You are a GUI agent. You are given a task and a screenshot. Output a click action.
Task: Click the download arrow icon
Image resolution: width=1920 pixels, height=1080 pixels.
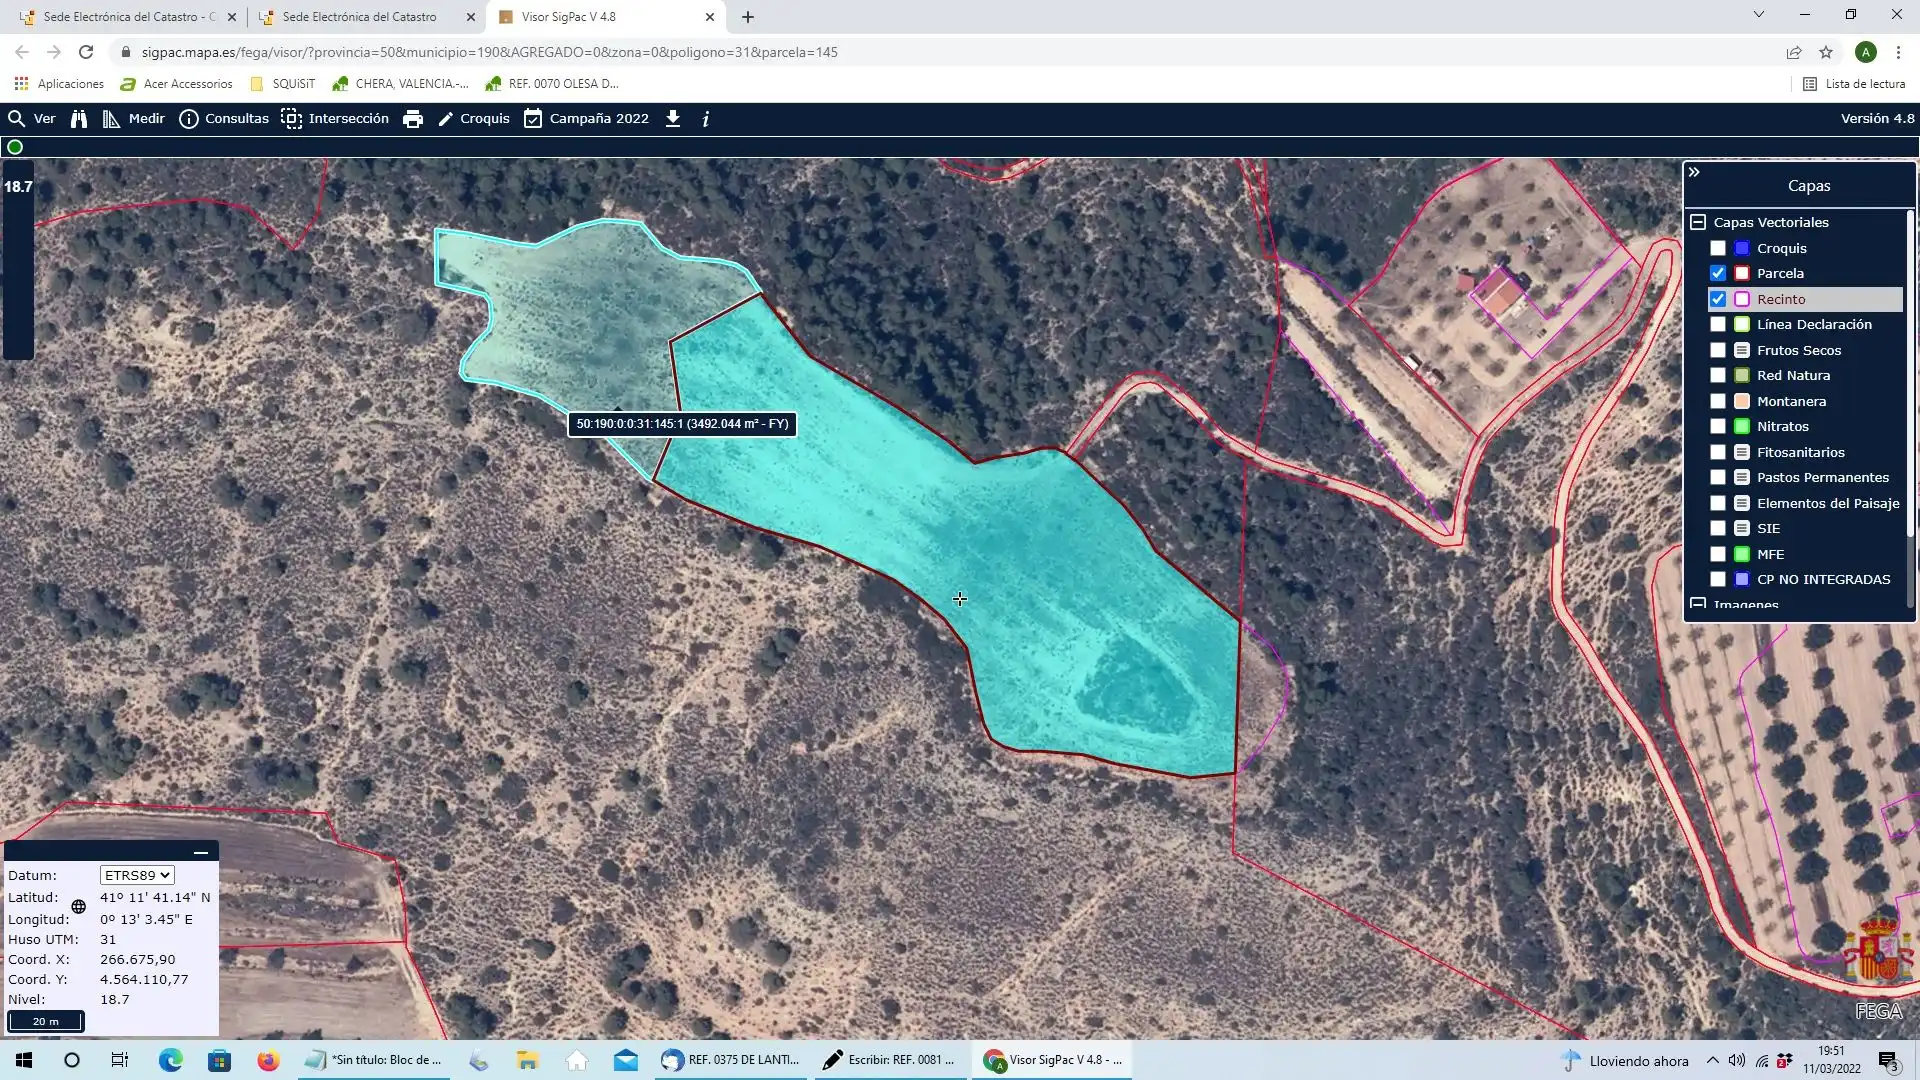673,119
